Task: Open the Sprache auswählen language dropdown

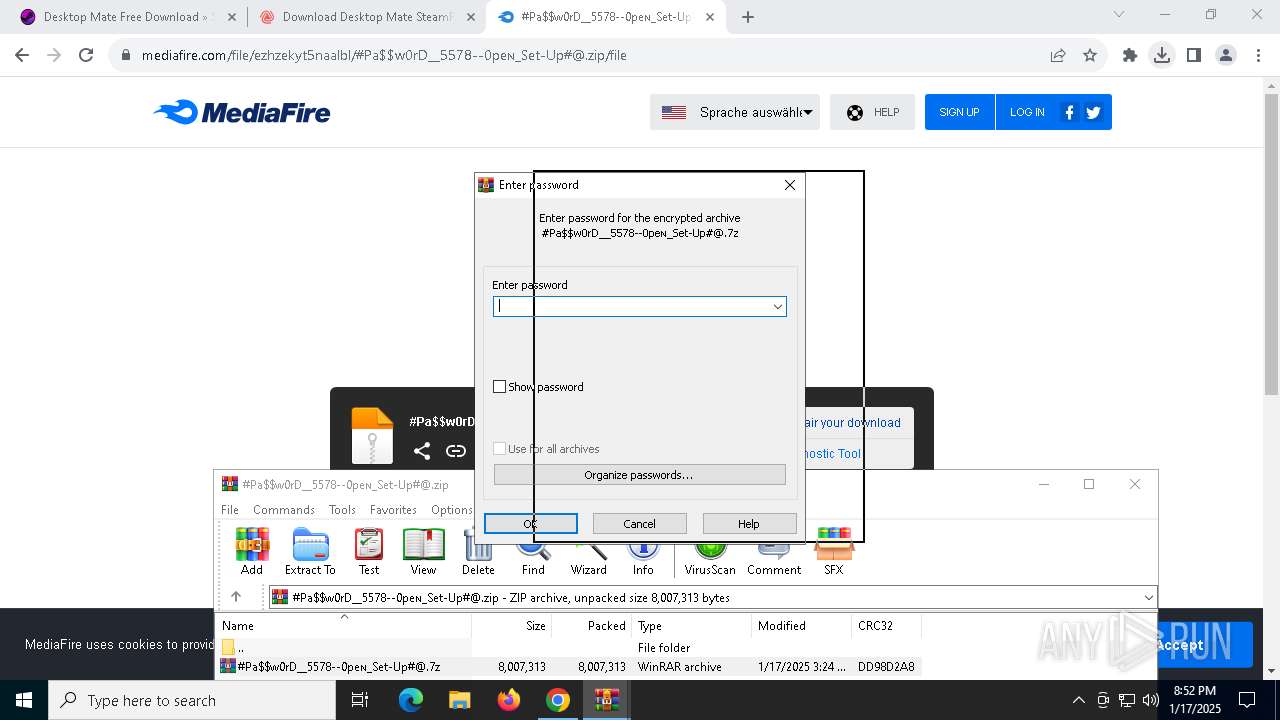Action: 735,112
